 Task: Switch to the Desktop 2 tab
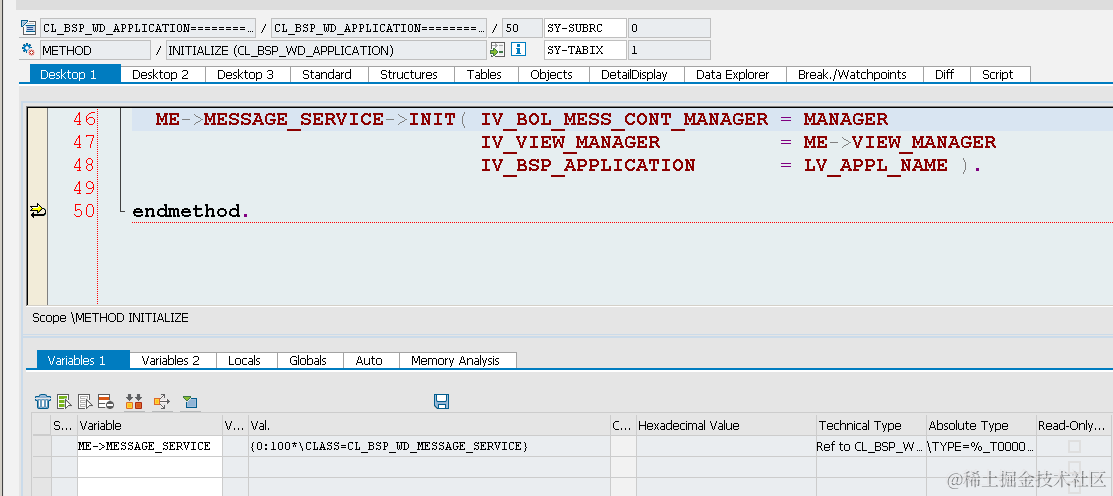[x=160, y=75]
